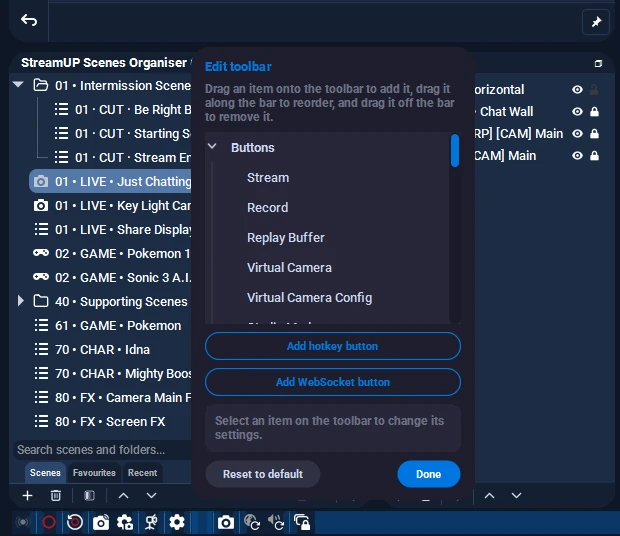Hide the RP] [CAM] Main source
This screenshot has height=536, width=620.
coord(577,134)
